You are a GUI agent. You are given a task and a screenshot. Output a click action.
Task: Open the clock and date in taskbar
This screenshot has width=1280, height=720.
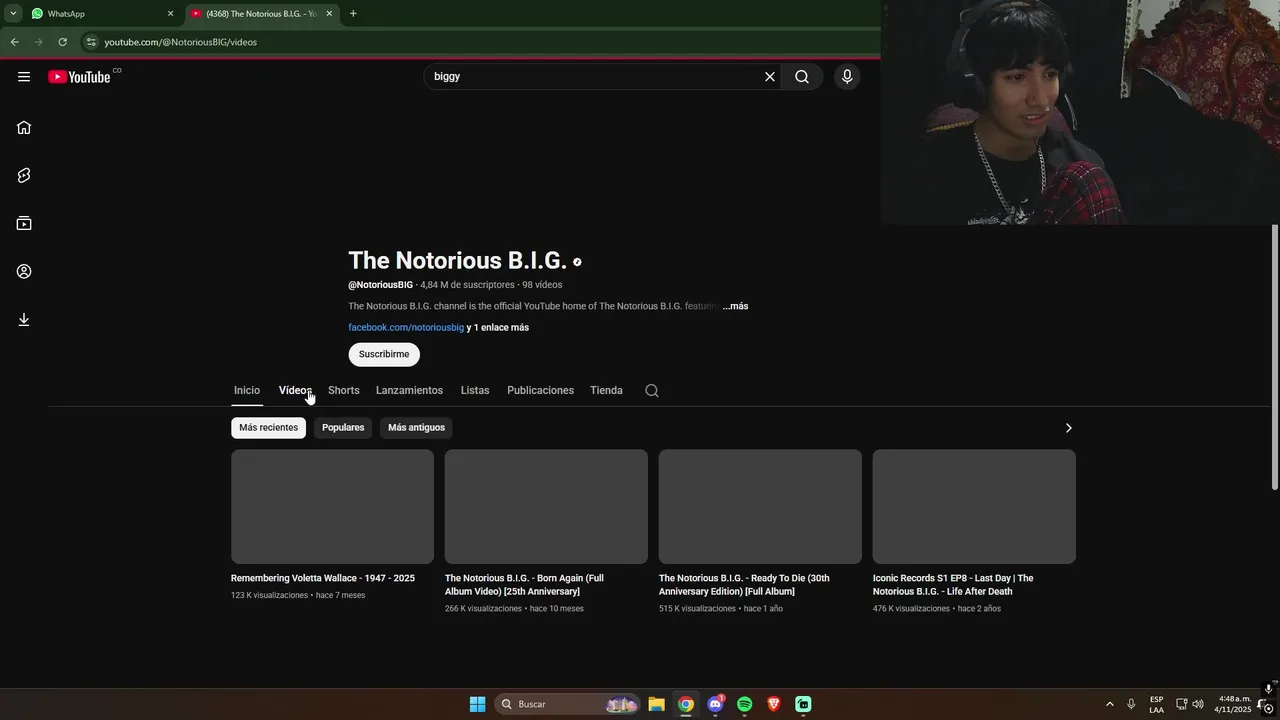tap(1234, 704)
